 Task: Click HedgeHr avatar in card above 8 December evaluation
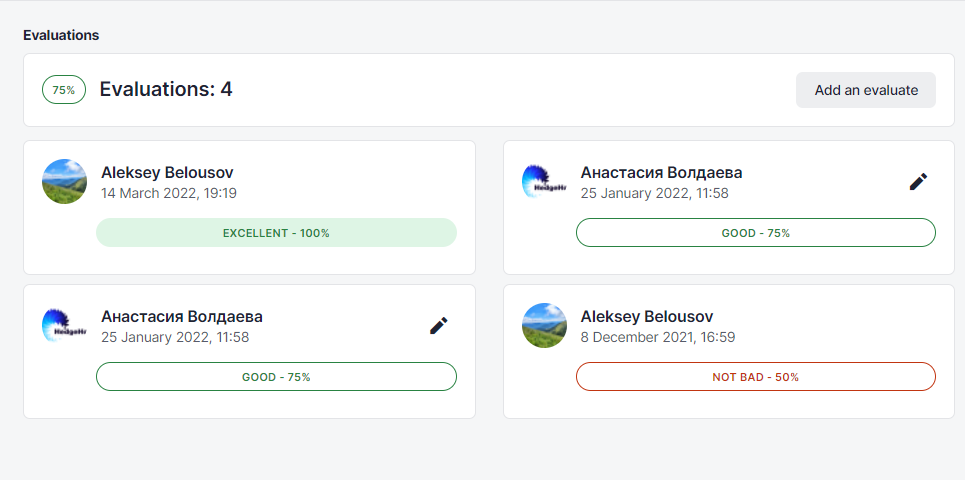coord(545,182)
